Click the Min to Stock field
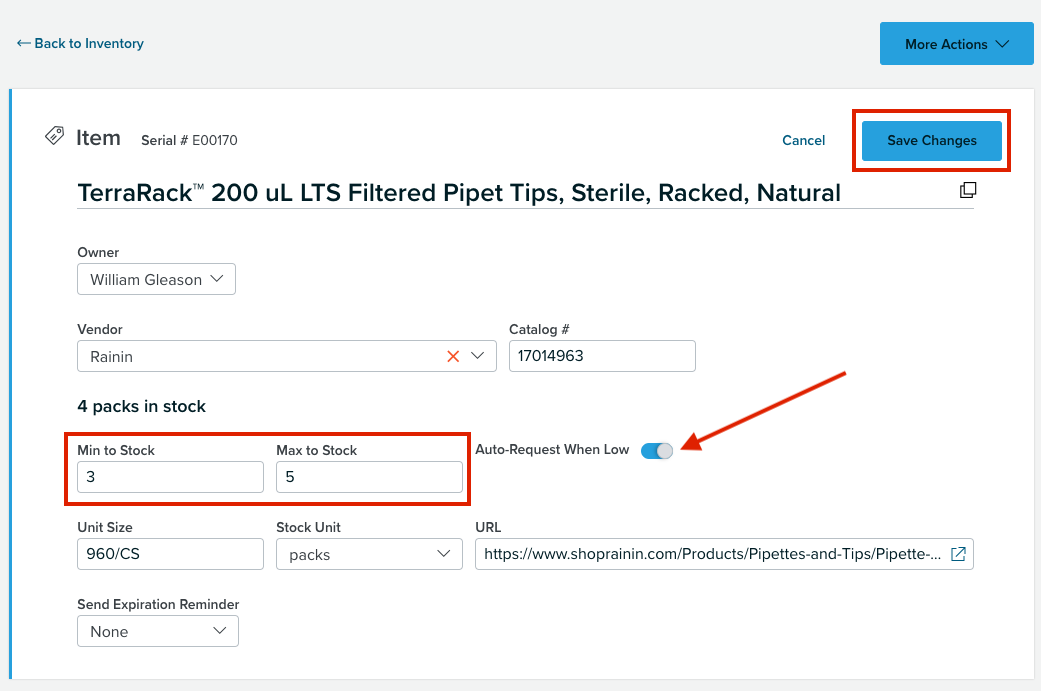The height and width of the screenshot is (691, 1041). click(x=171, y=477)
